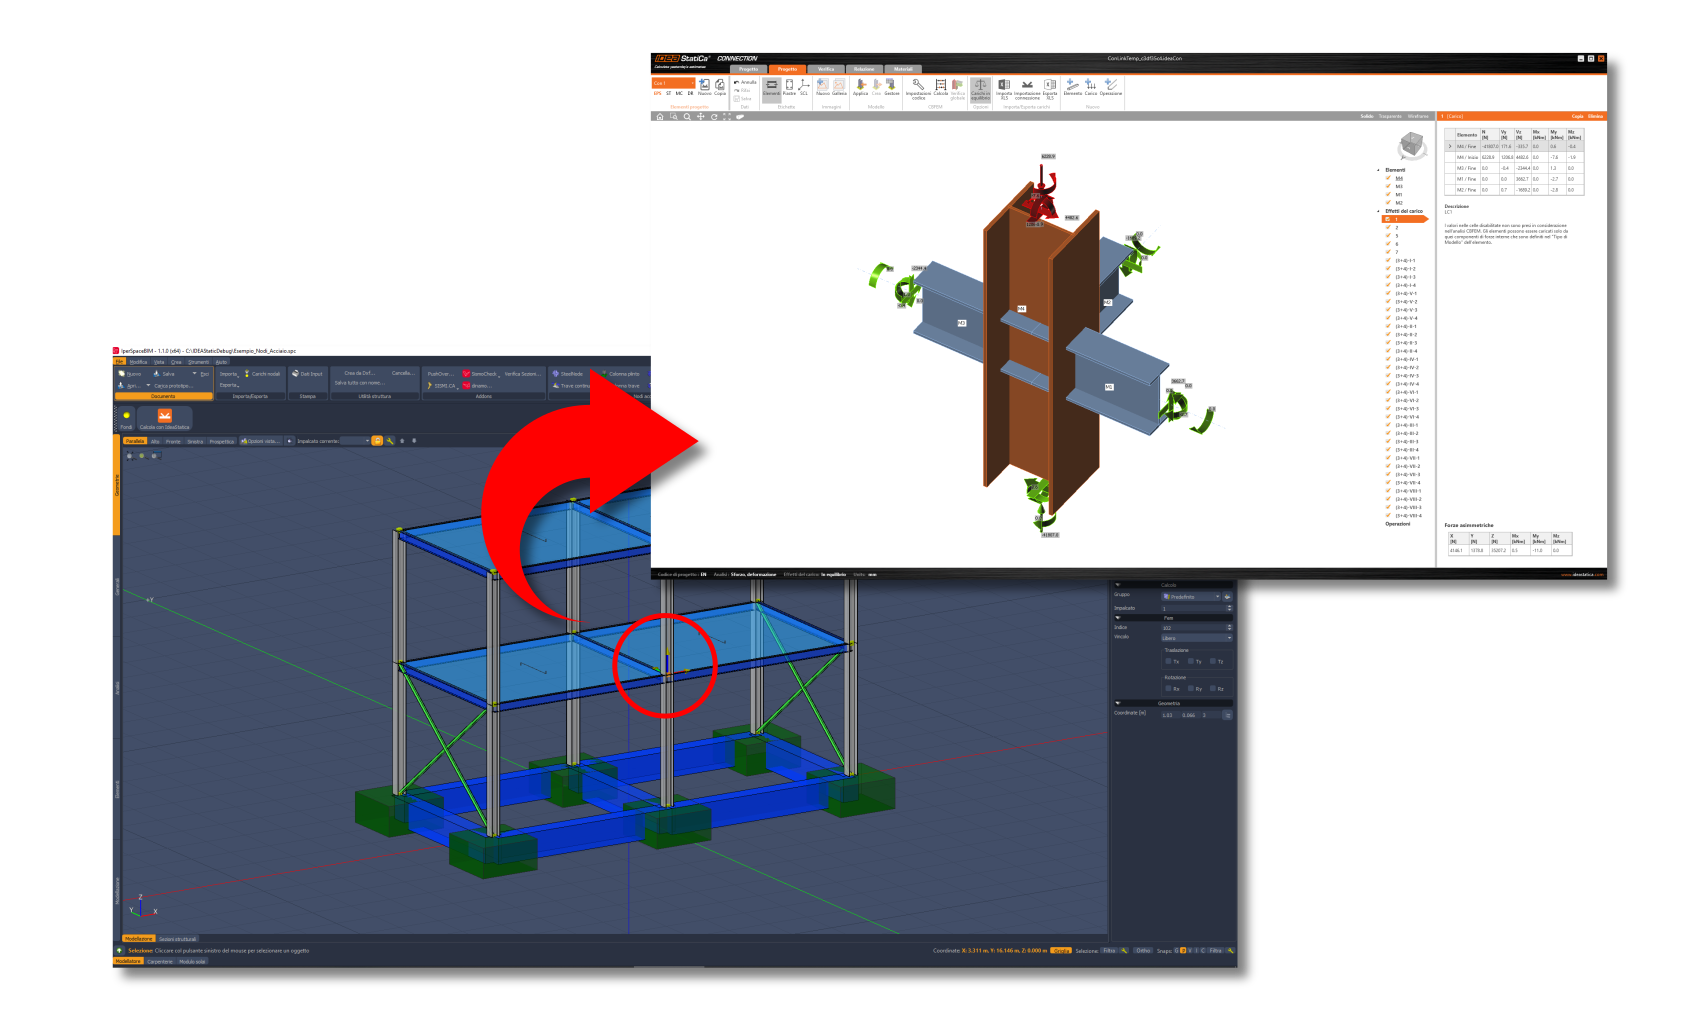Click Dati Input button in IperSpaceBIM
Screen dimensions: 1703x1030
[x=307, y=374]
